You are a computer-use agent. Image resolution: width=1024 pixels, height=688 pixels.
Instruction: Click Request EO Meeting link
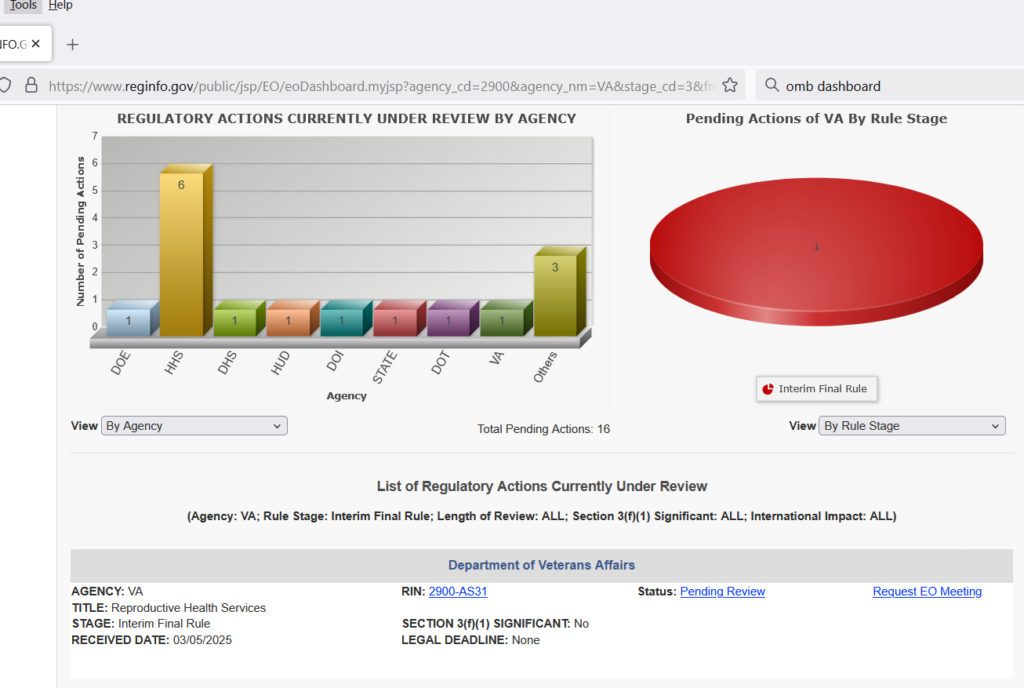click(x=927, y=591)
